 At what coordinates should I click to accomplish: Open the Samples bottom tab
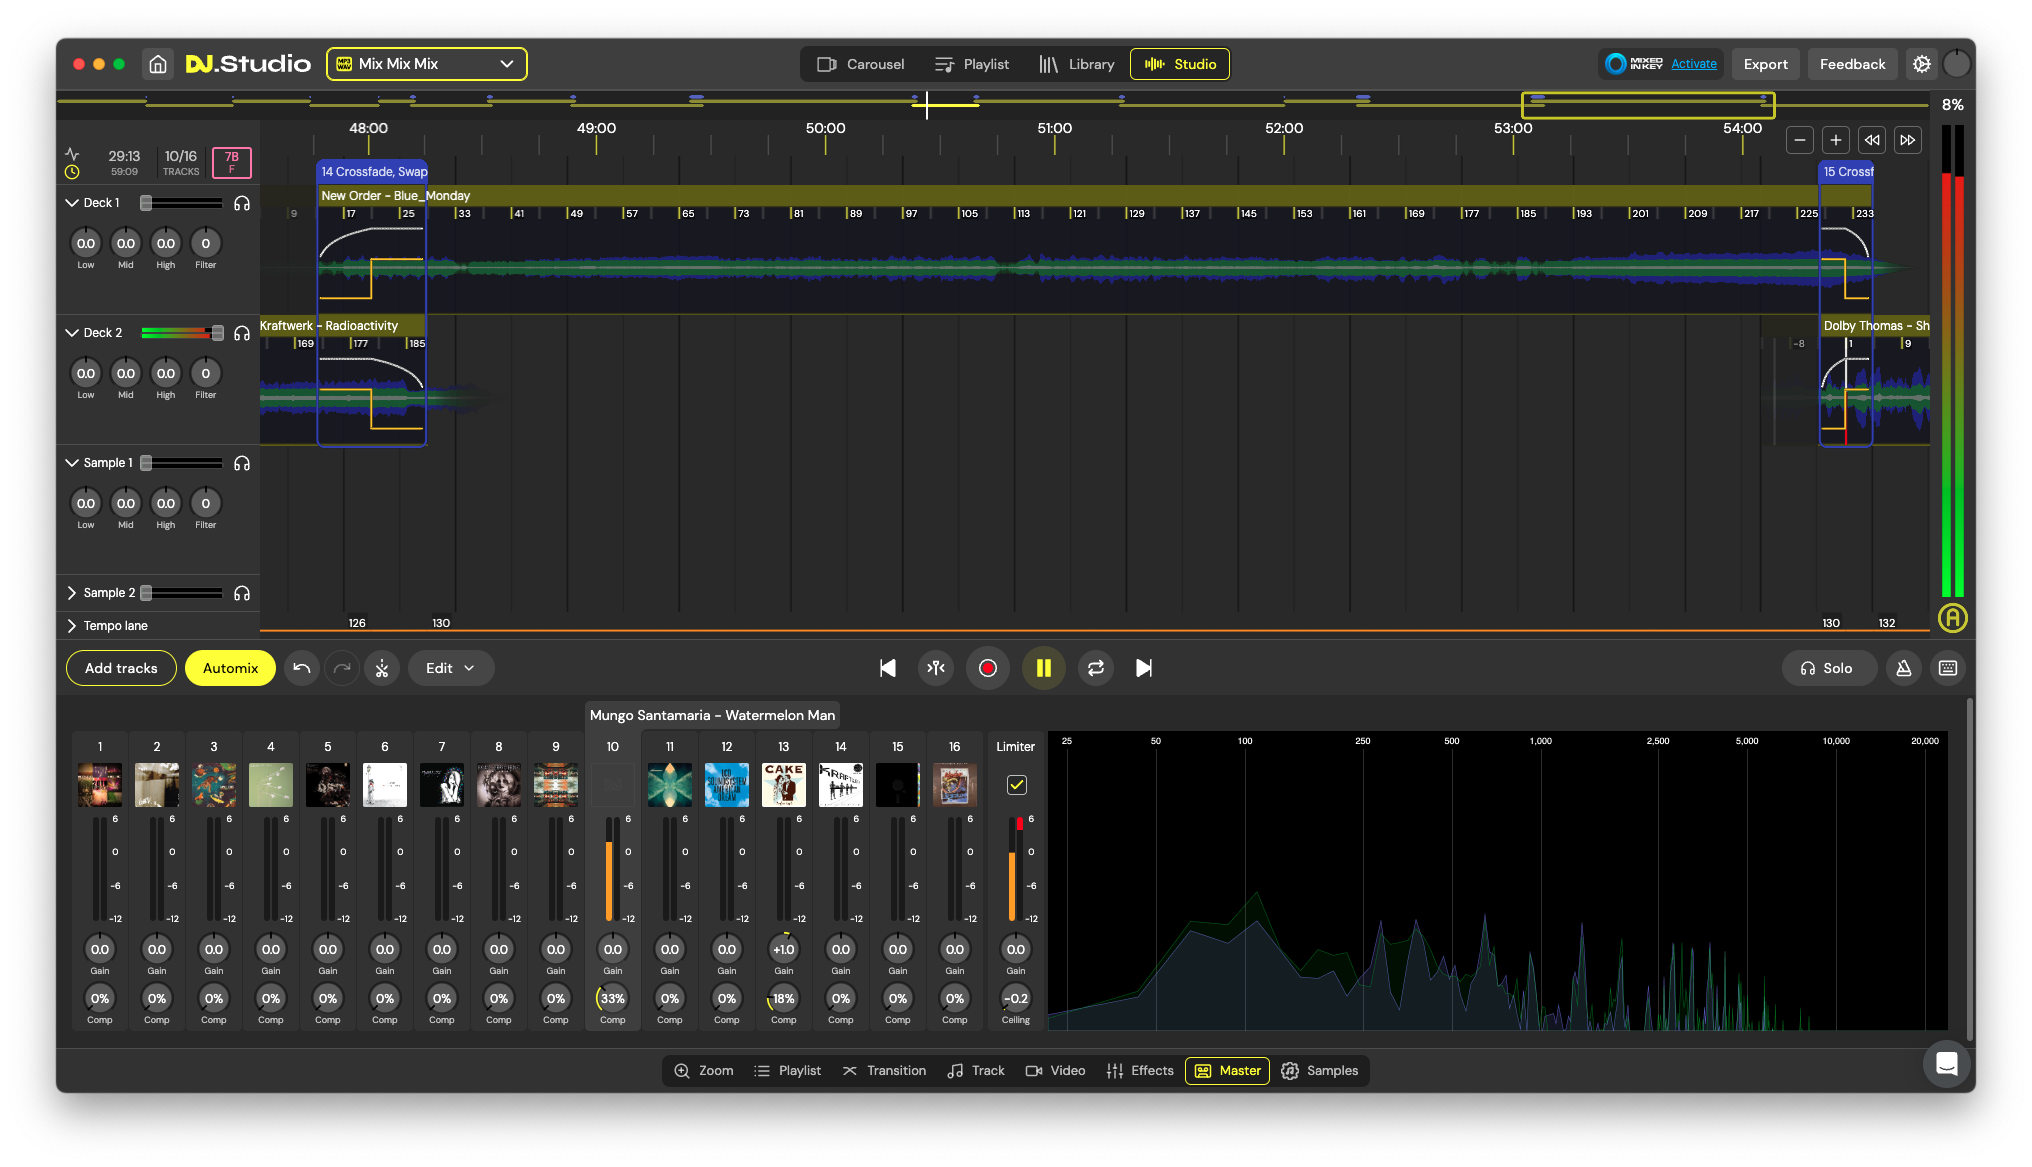coord(1320,1071)
